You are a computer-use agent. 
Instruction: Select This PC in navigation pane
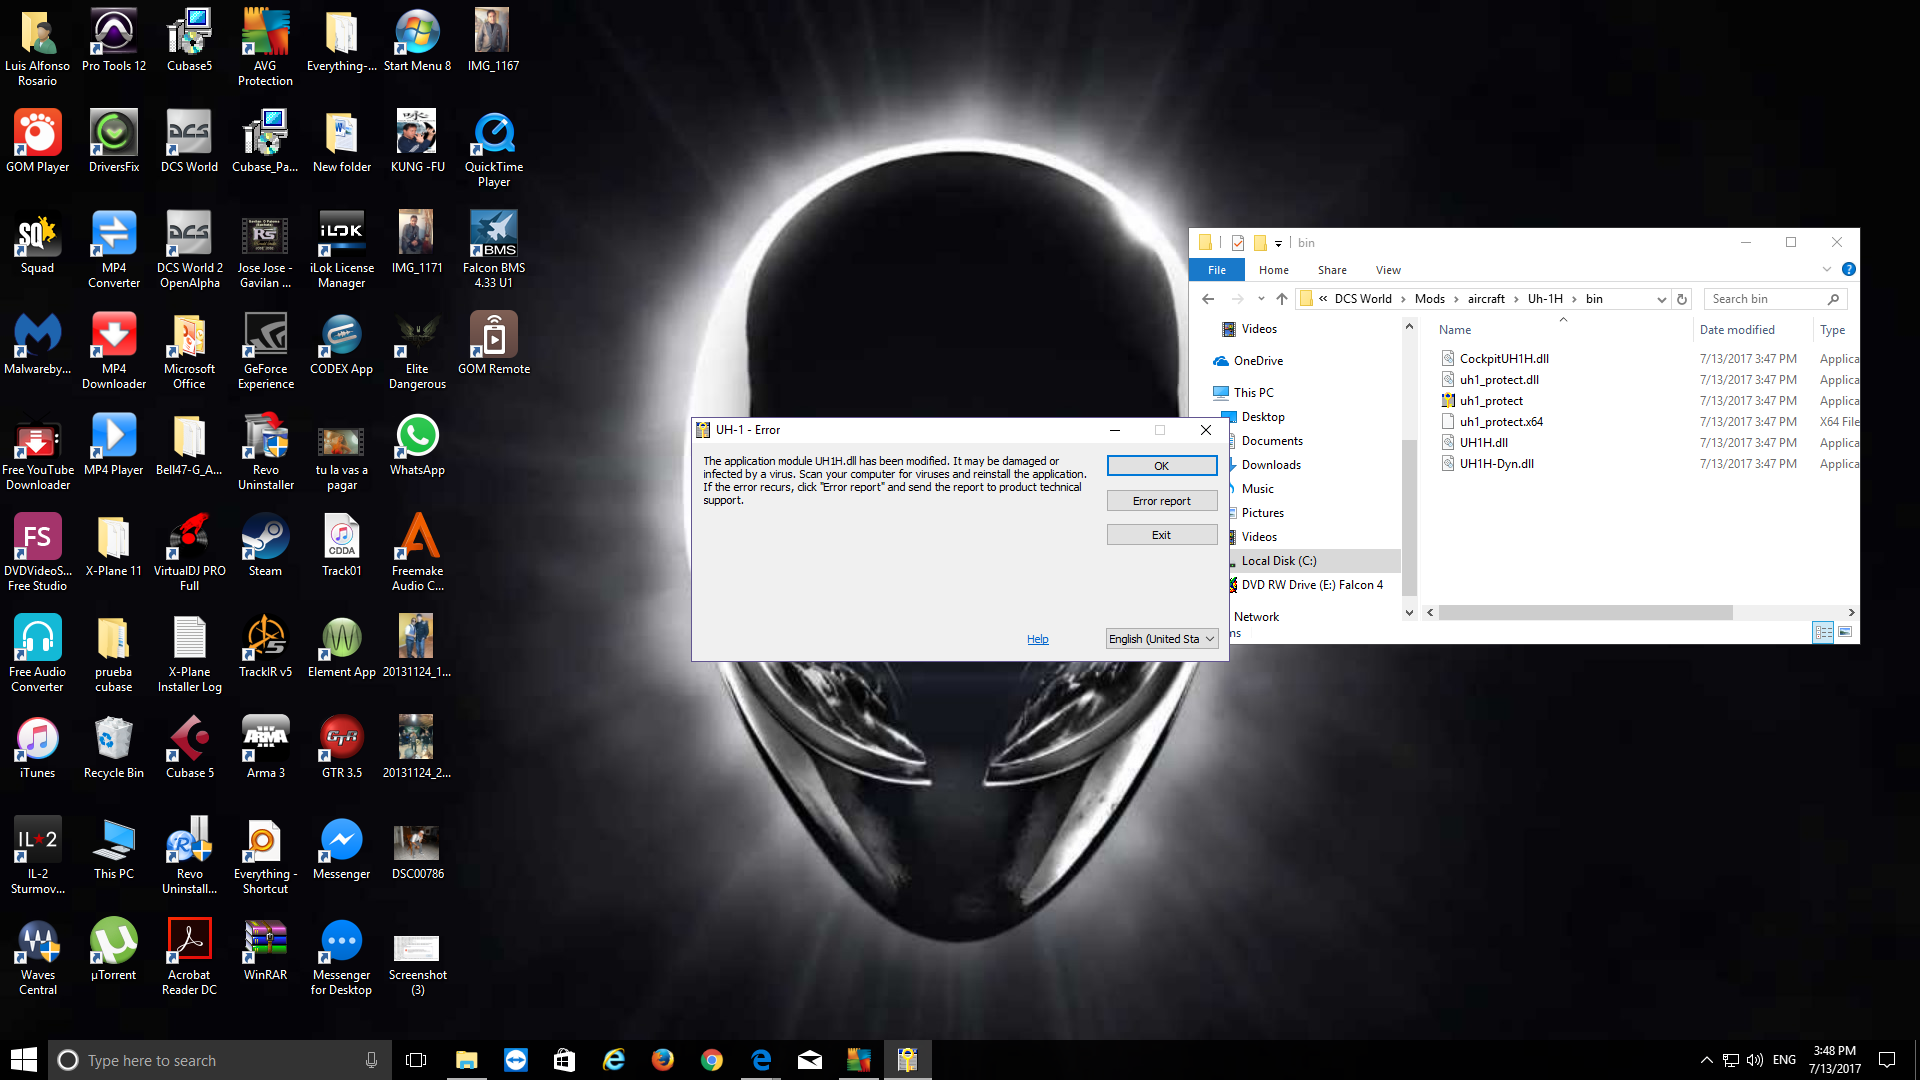[x=1252, y=393]
